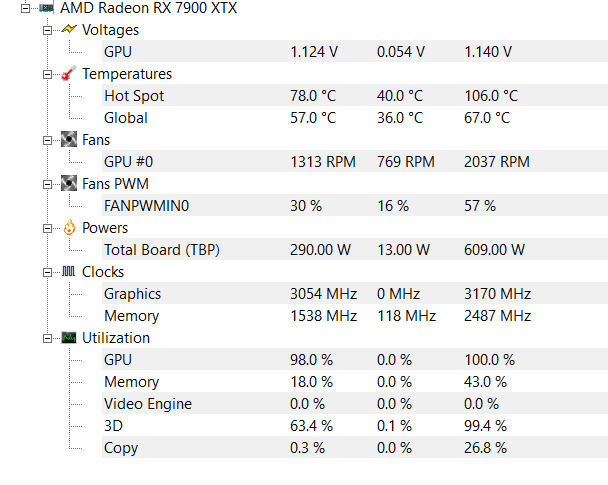Collapse the Fans section
The width and height of the screenshot is (608, 485).
pos(47,140)
